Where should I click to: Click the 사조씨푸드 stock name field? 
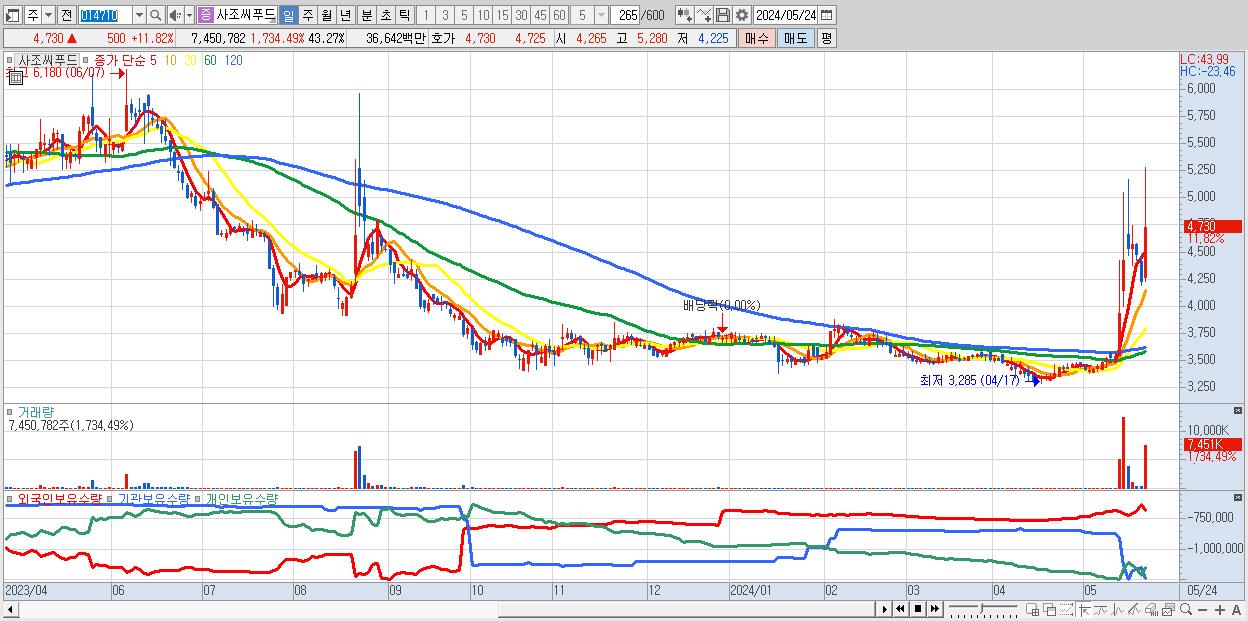point(246,15)
